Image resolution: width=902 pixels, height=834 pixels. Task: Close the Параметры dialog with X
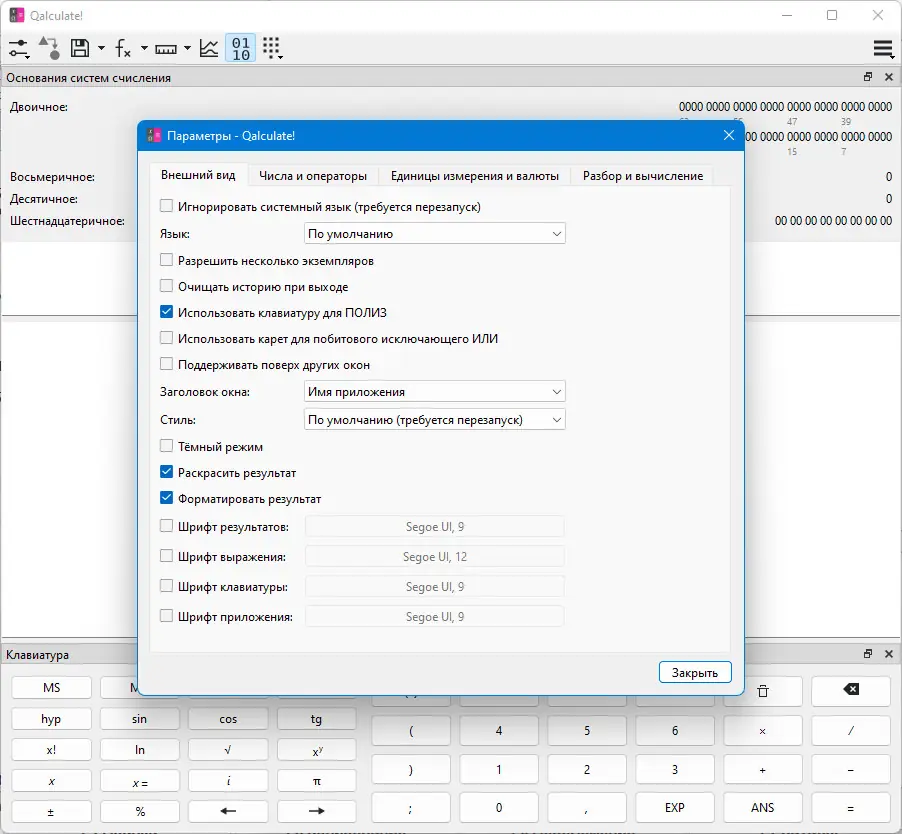coord(729,135)
